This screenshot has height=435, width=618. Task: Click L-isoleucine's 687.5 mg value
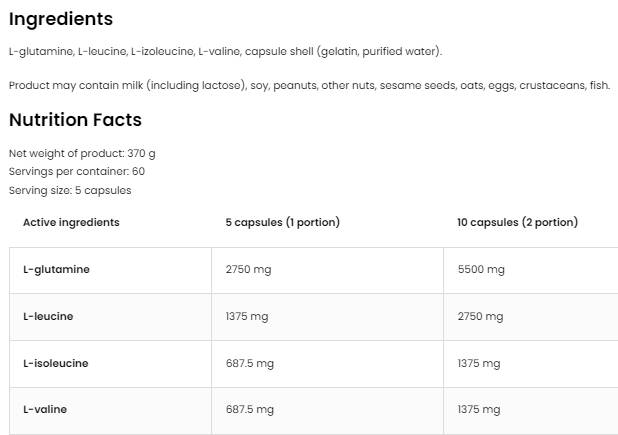coord(250,364)
